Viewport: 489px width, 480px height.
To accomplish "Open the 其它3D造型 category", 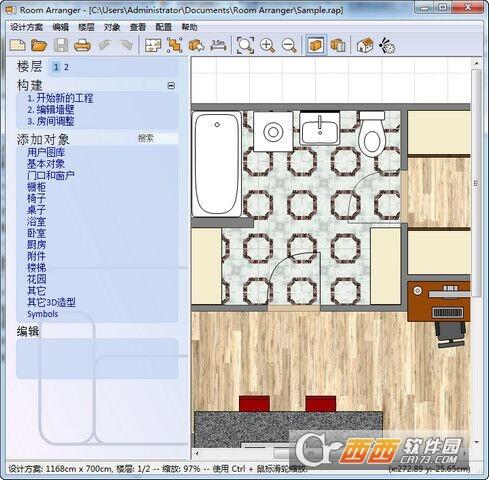I will 51,302.
